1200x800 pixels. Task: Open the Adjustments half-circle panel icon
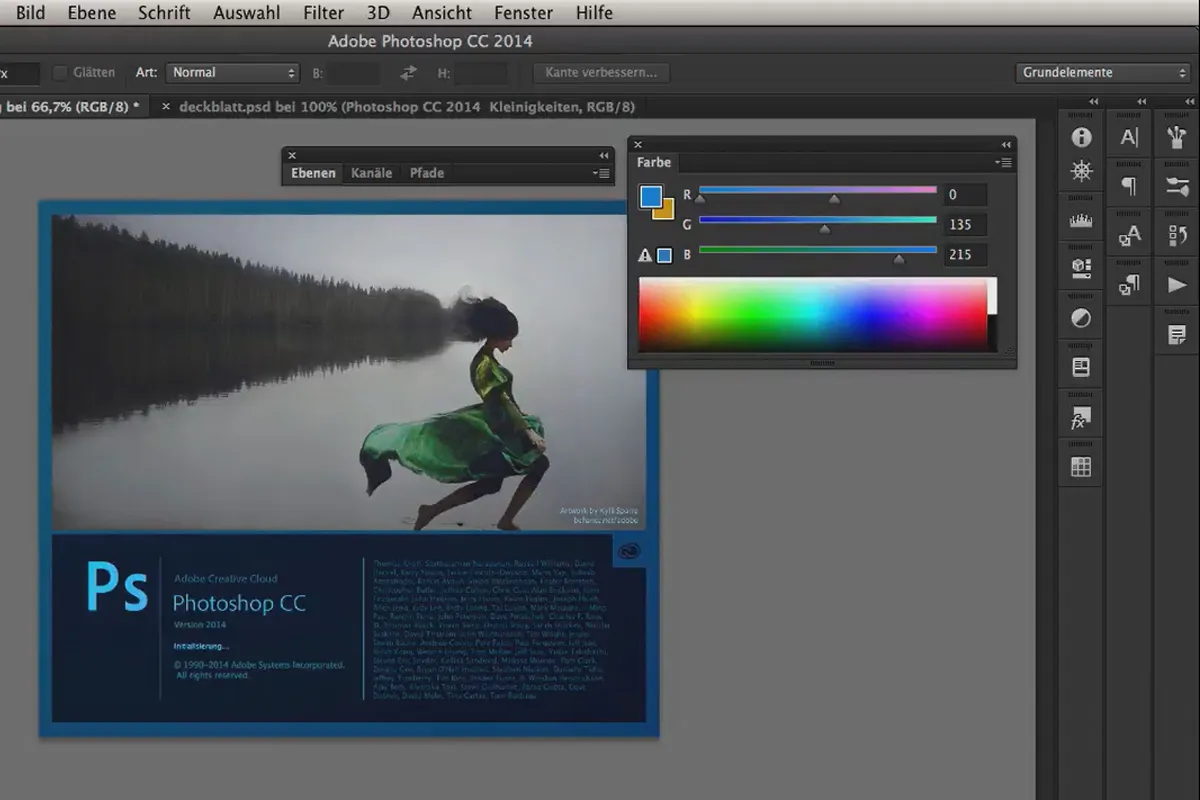(1081, 318)
